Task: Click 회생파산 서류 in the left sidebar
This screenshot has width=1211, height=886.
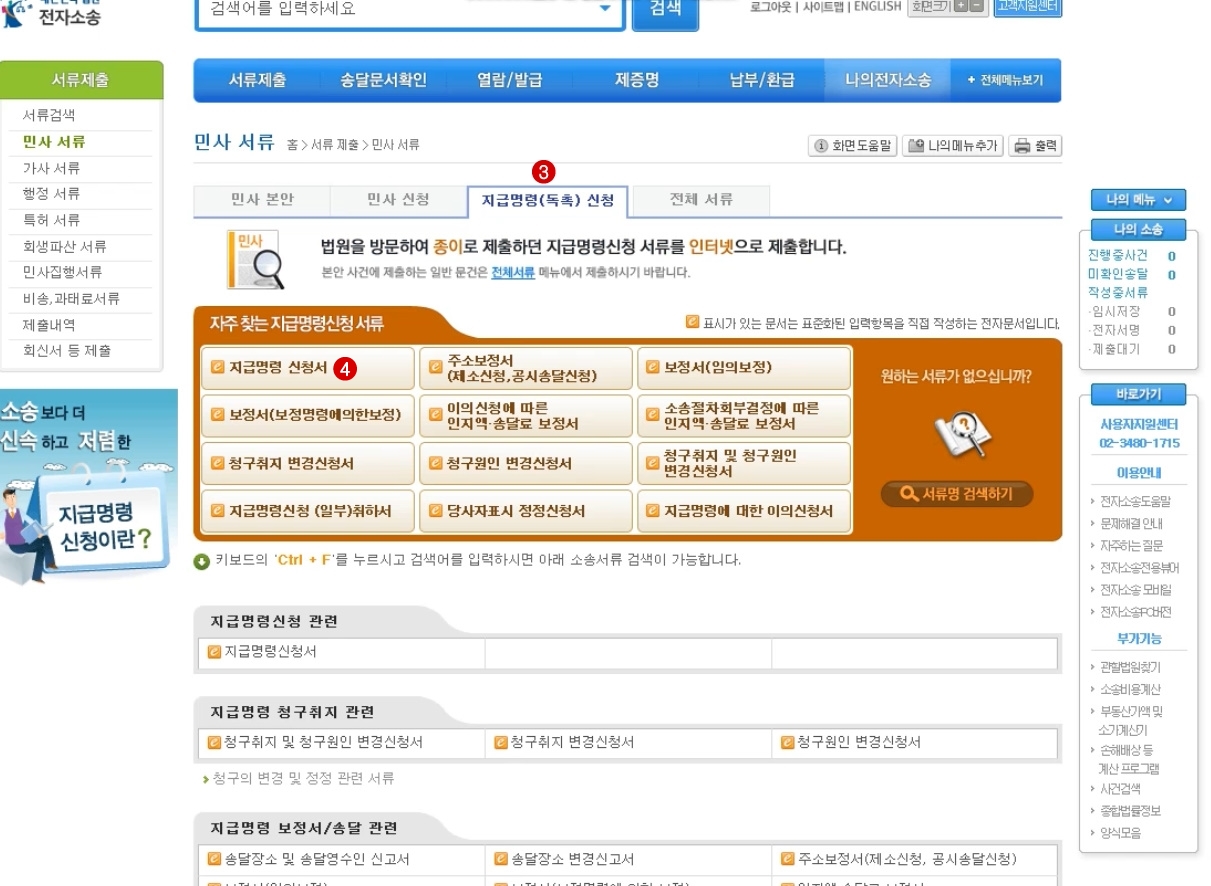Action: [x=64, y=247]
